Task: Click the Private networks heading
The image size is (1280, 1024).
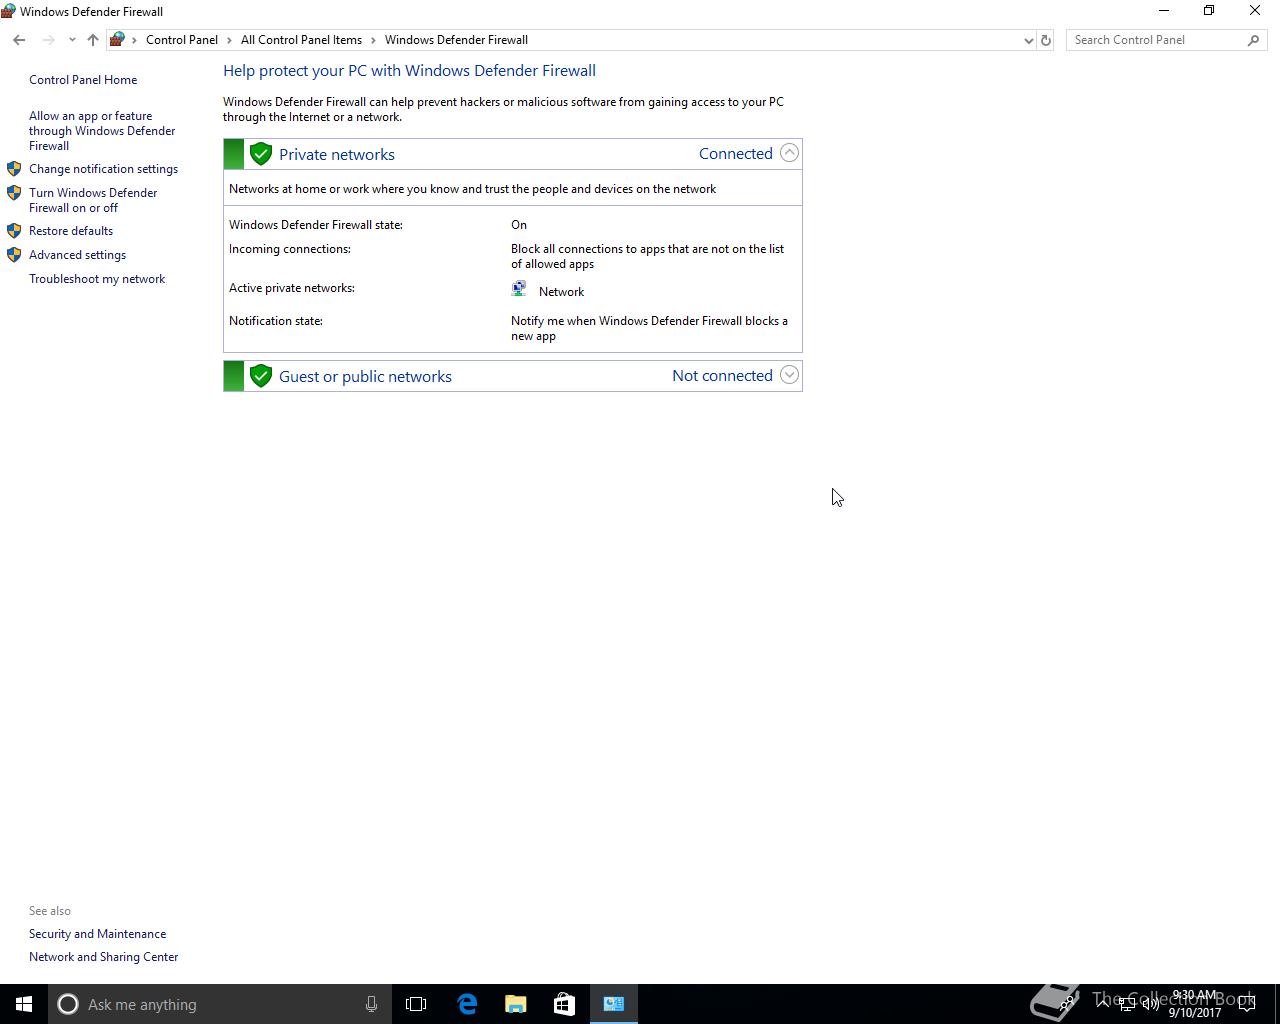Action: (x=337, y=154)
